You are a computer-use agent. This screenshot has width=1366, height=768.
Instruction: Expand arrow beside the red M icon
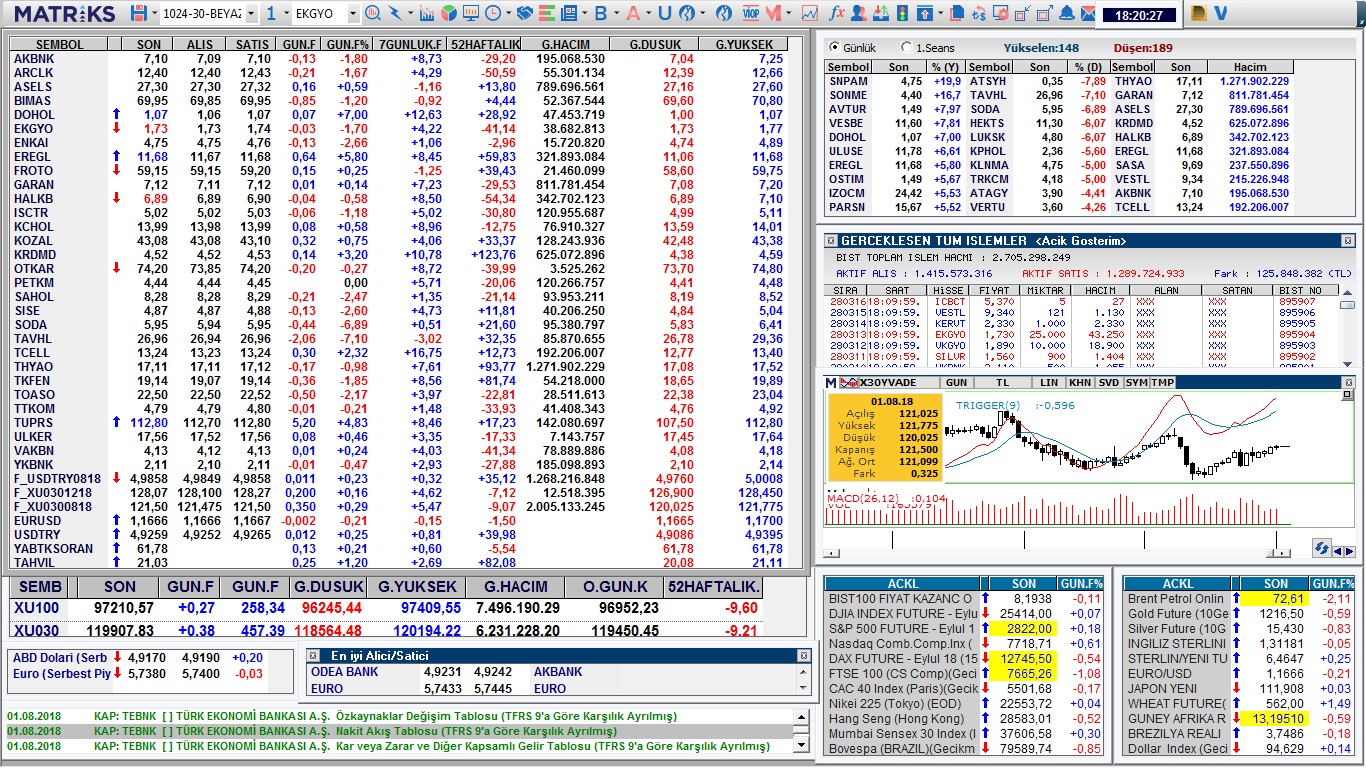(x=788, y=14)
